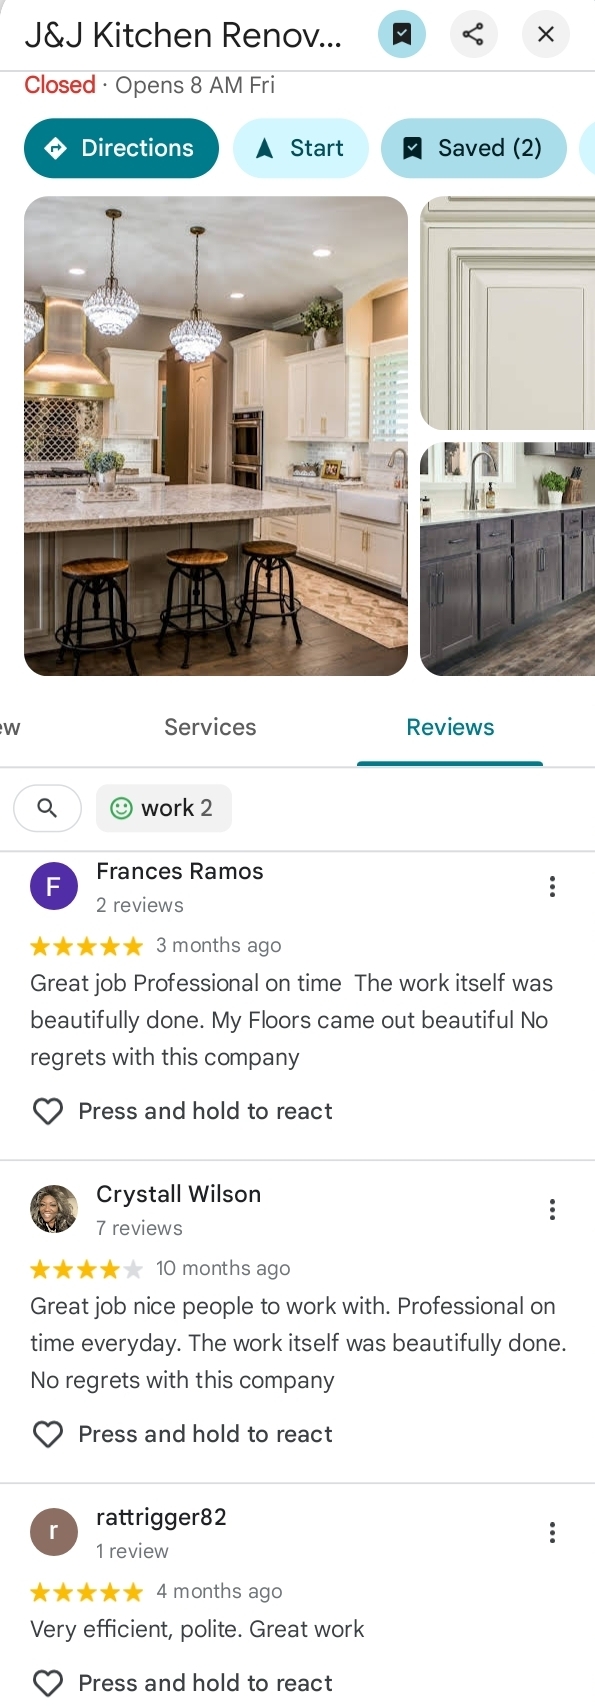595x1707 pixels.
Task: Open options menu for rattrigger82 review
Action: (552, 1533)
